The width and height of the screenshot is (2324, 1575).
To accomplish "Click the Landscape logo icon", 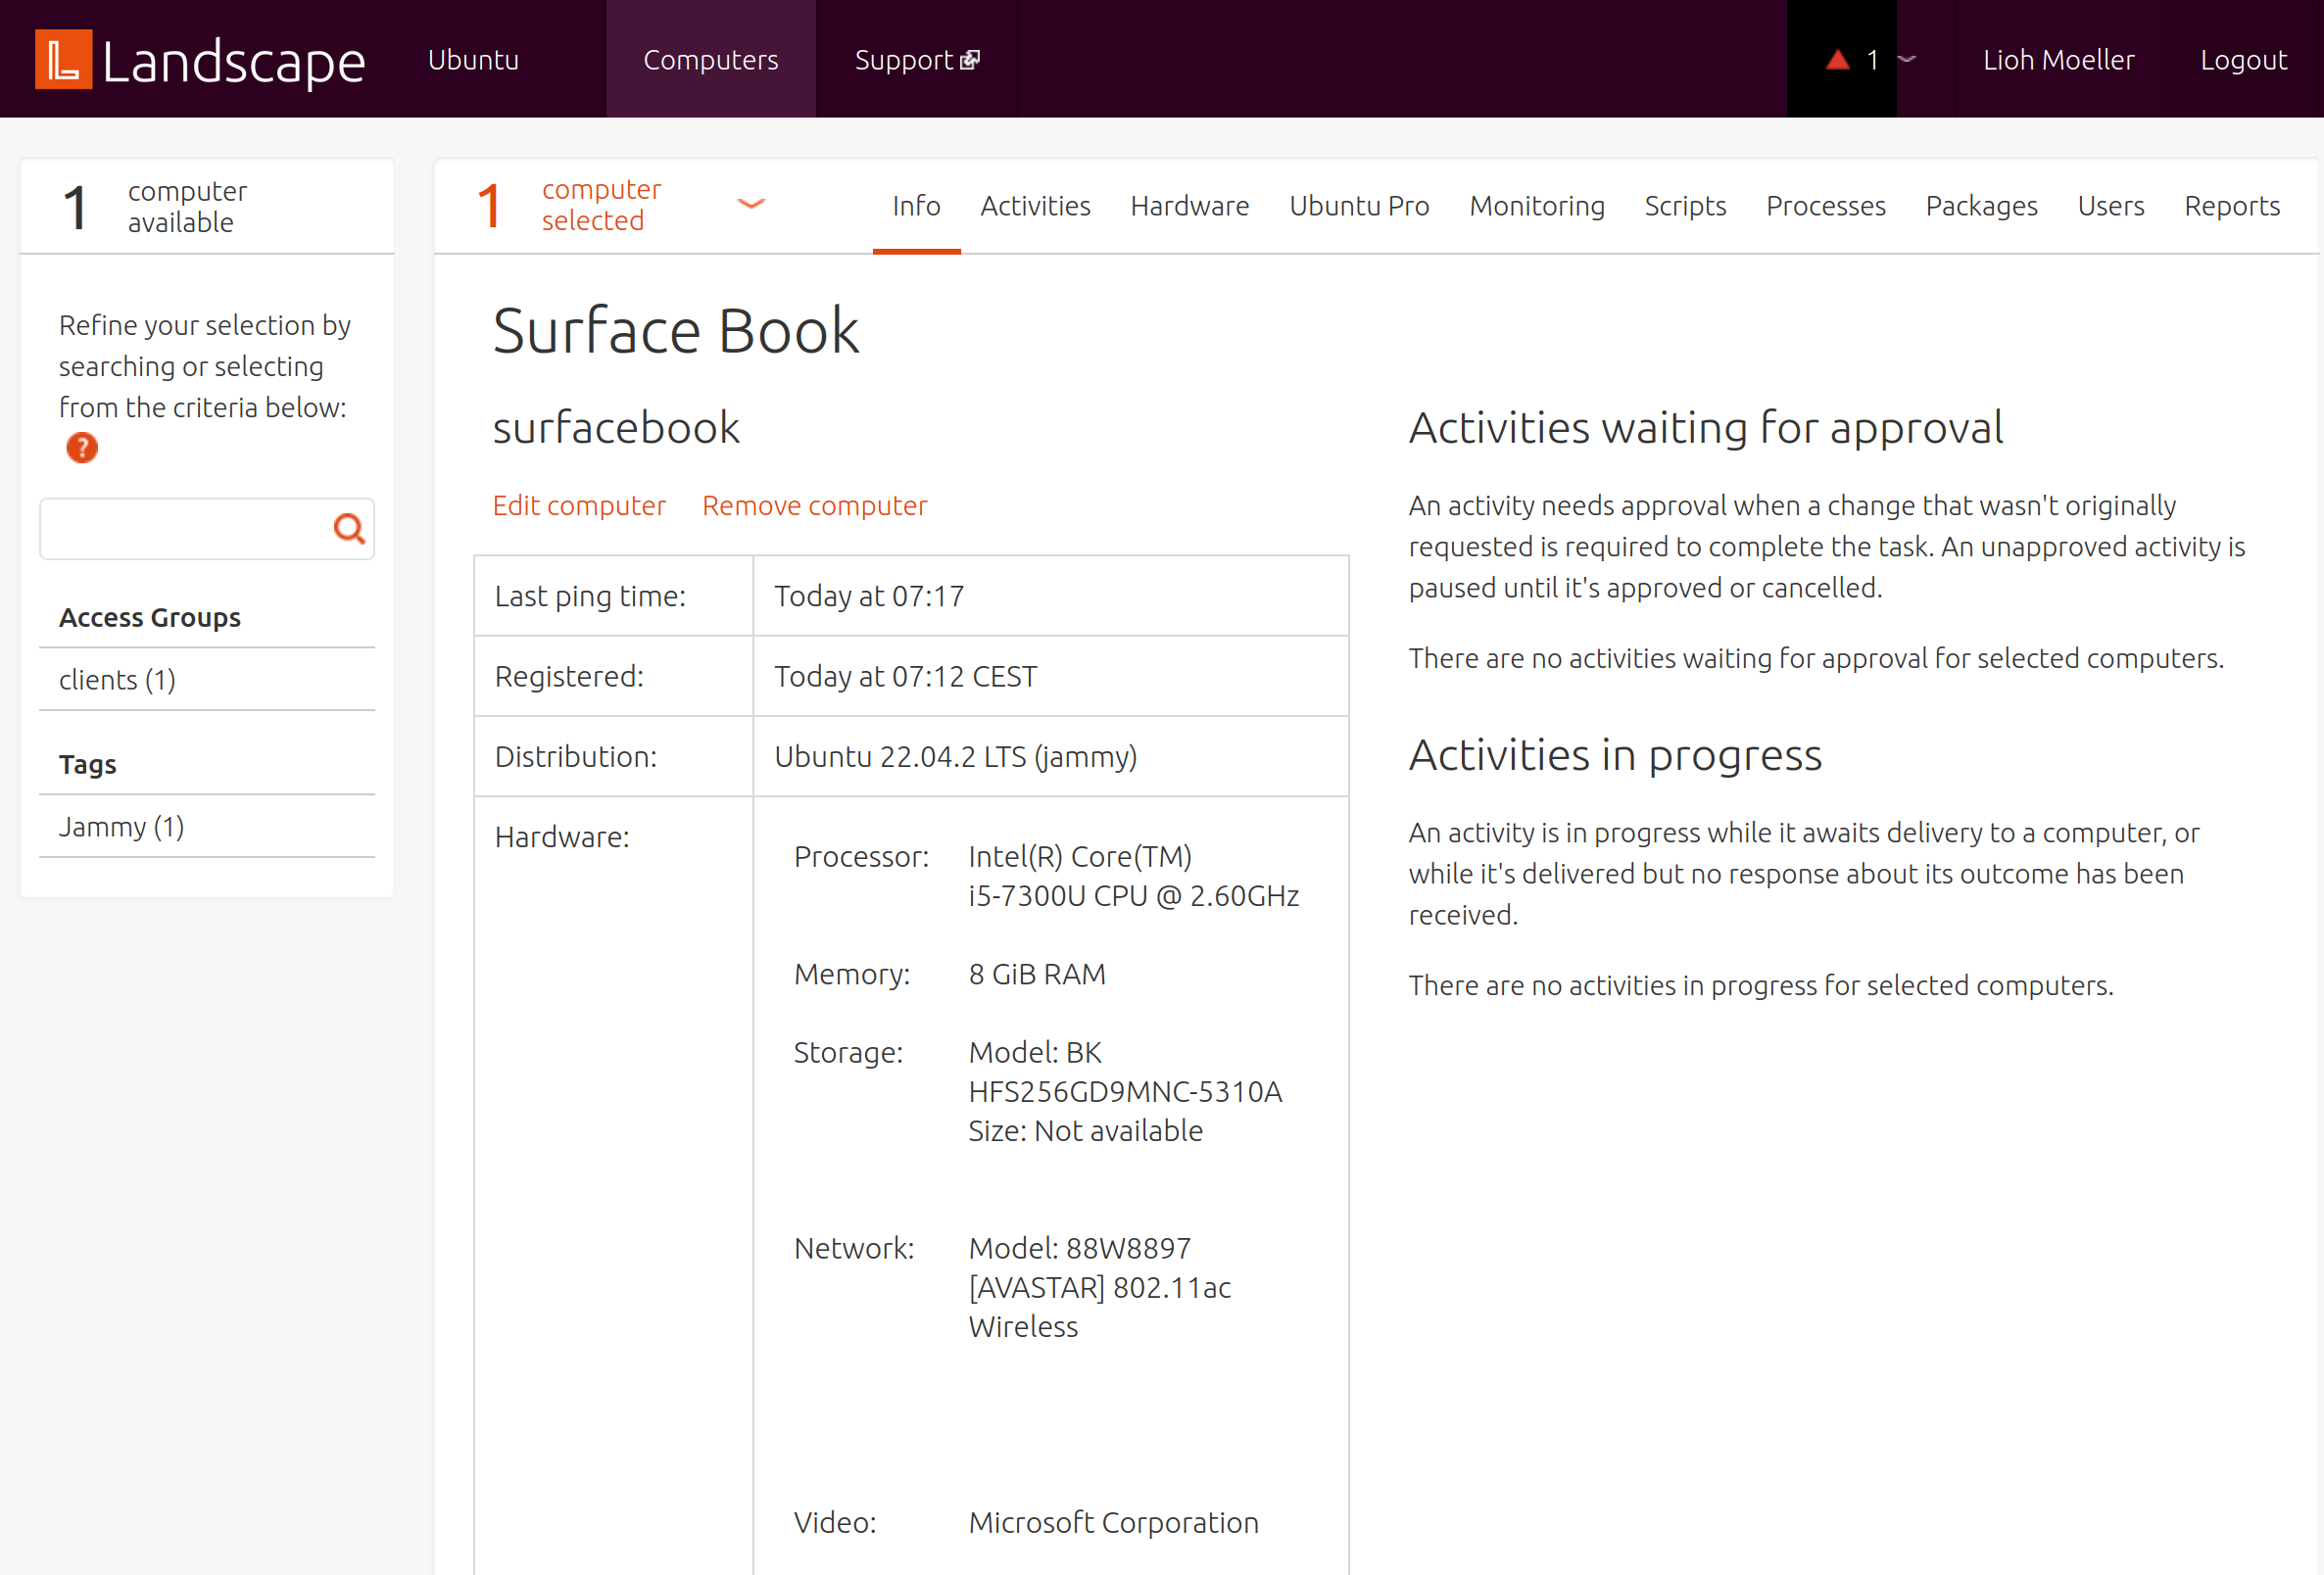I will click(63, 59).
